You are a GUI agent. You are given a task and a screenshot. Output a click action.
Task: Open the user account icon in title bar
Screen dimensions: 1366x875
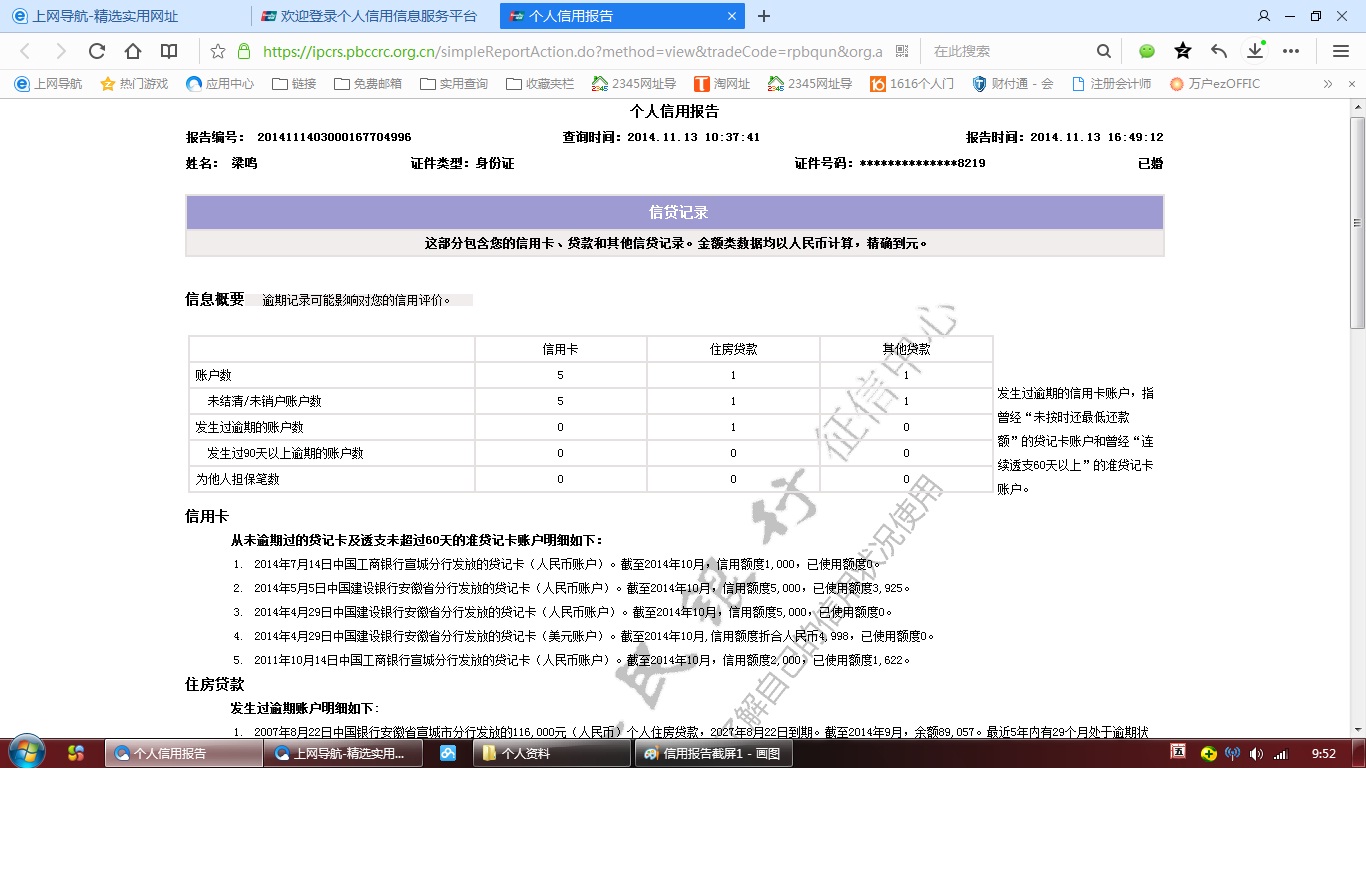[1264, 16]
